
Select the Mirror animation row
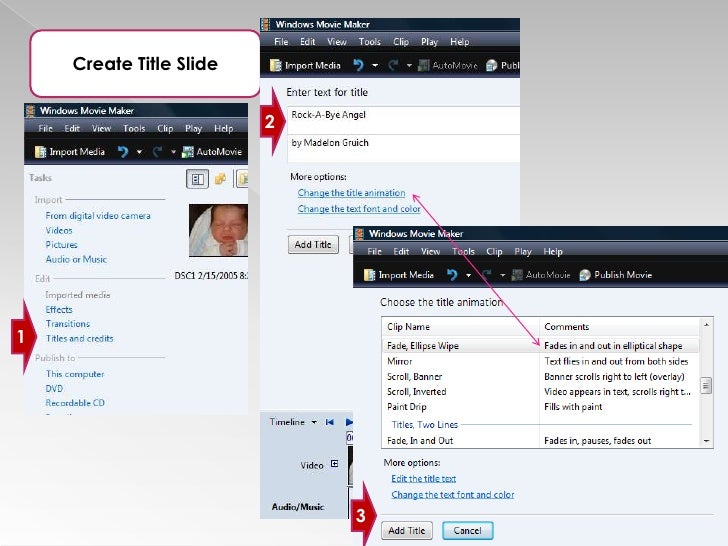click(540, 361)
